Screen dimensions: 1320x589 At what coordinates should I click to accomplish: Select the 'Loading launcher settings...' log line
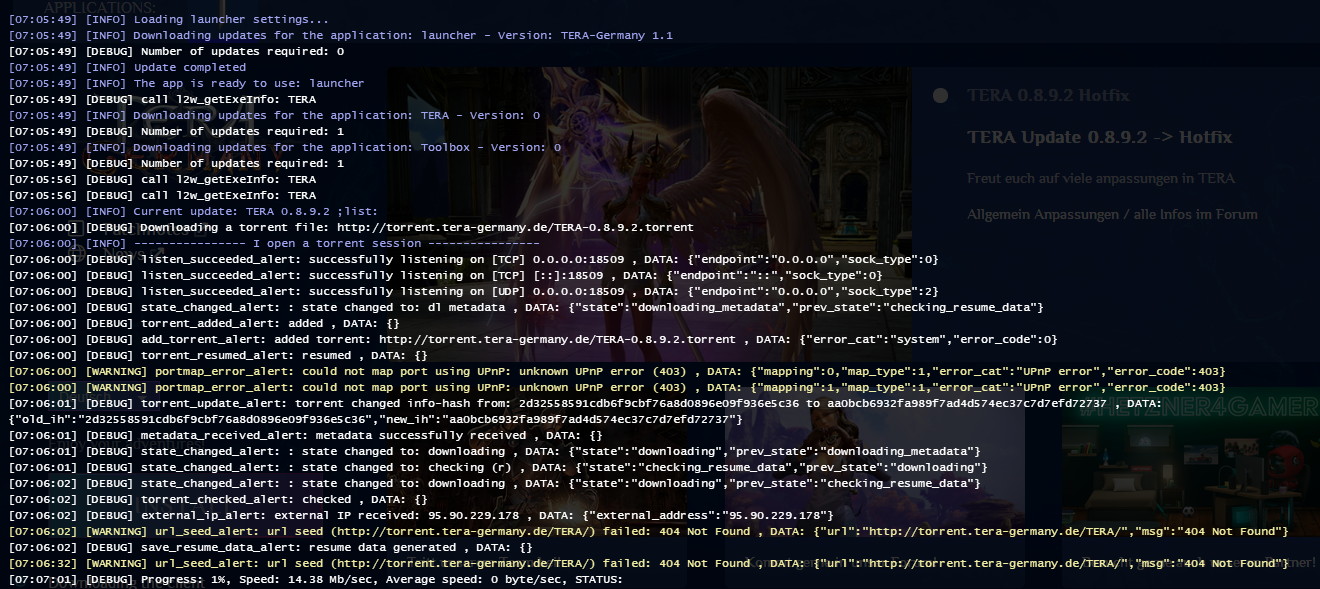tap(230, 19)
